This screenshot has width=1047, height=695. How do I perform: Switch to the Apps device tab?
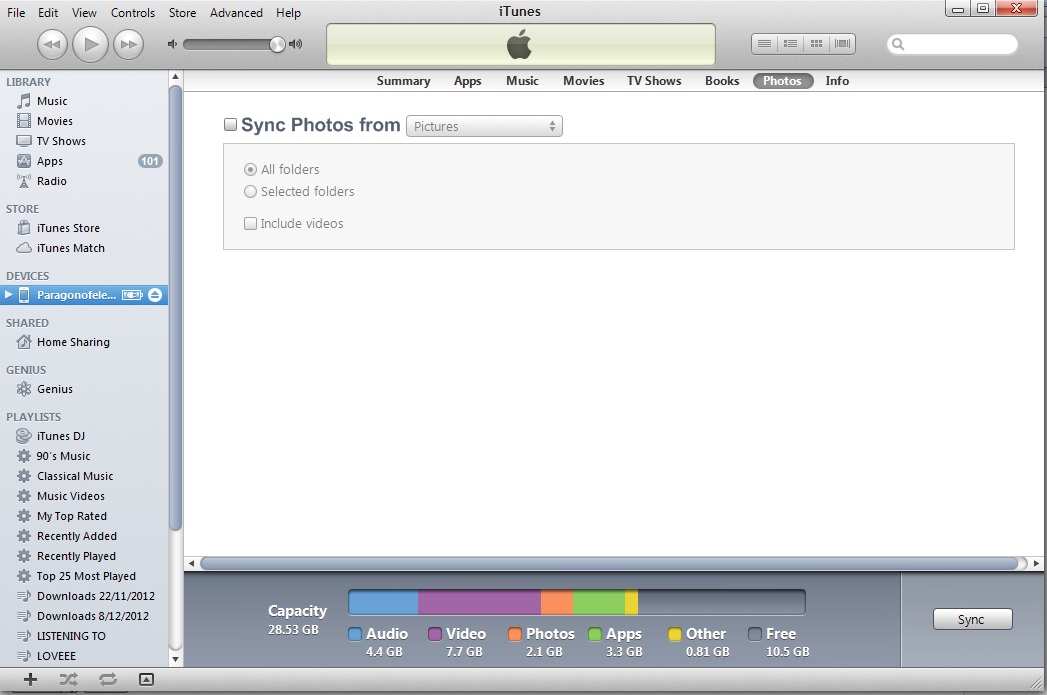click(x=467, y=81)
